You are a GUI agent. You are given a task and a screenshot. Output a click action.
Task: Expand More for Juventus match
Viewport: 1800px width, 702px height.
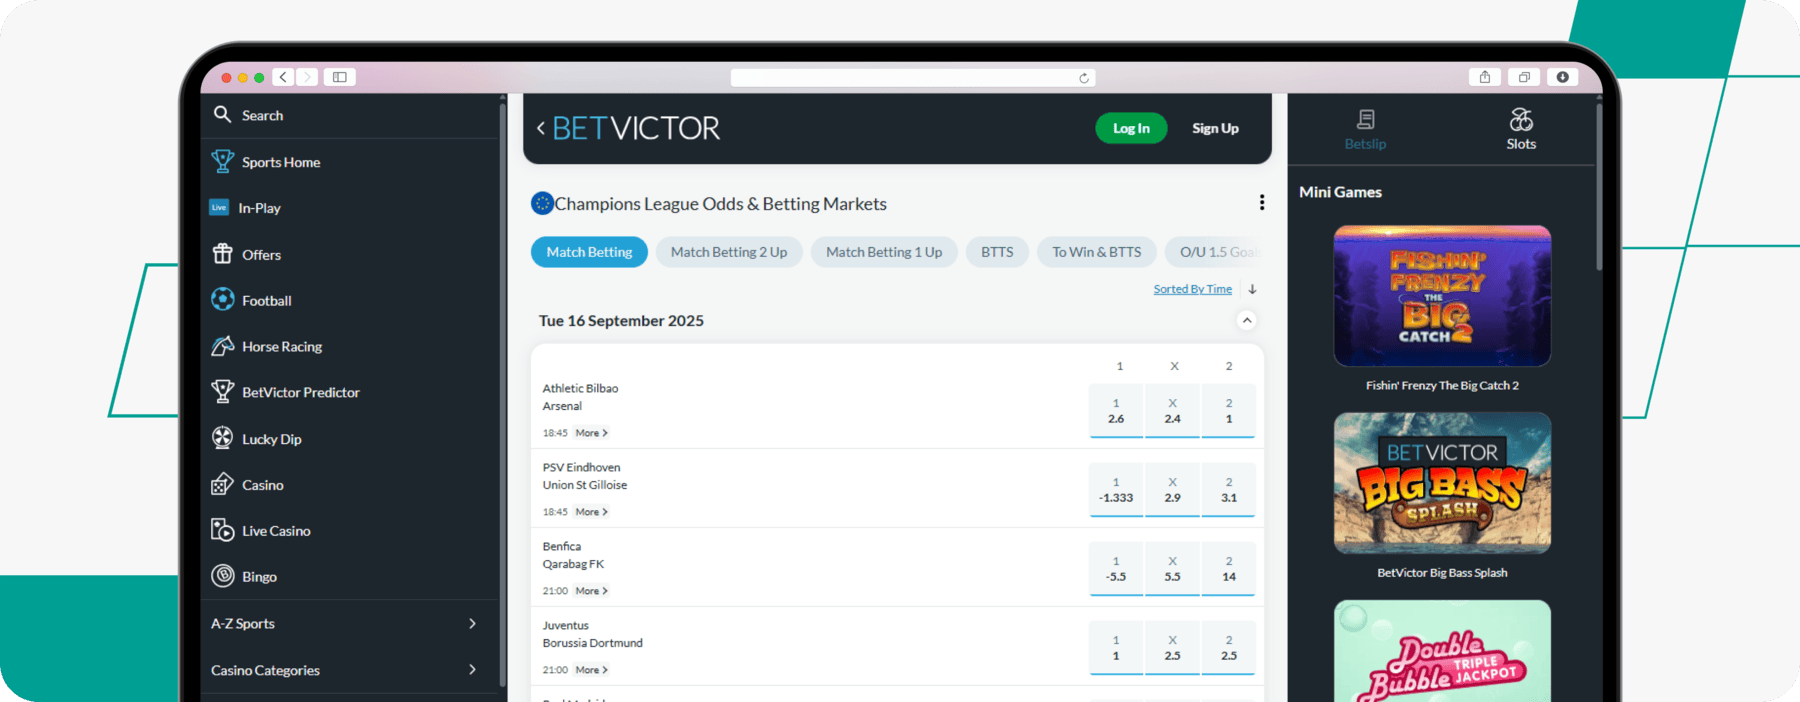pyautogui.click(x=592, y=670)
